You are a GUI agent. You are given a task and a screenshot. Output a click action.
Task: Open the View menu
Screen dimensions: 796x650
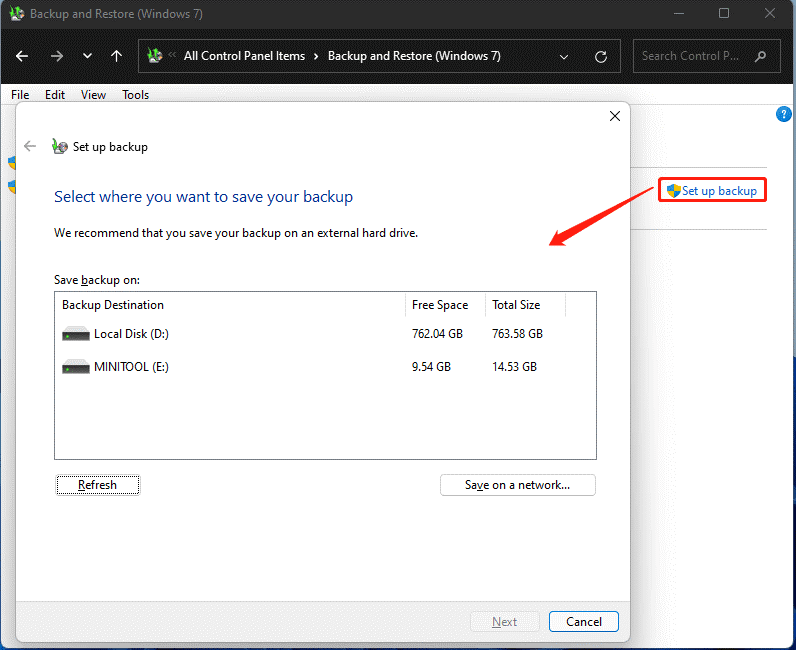93,95
